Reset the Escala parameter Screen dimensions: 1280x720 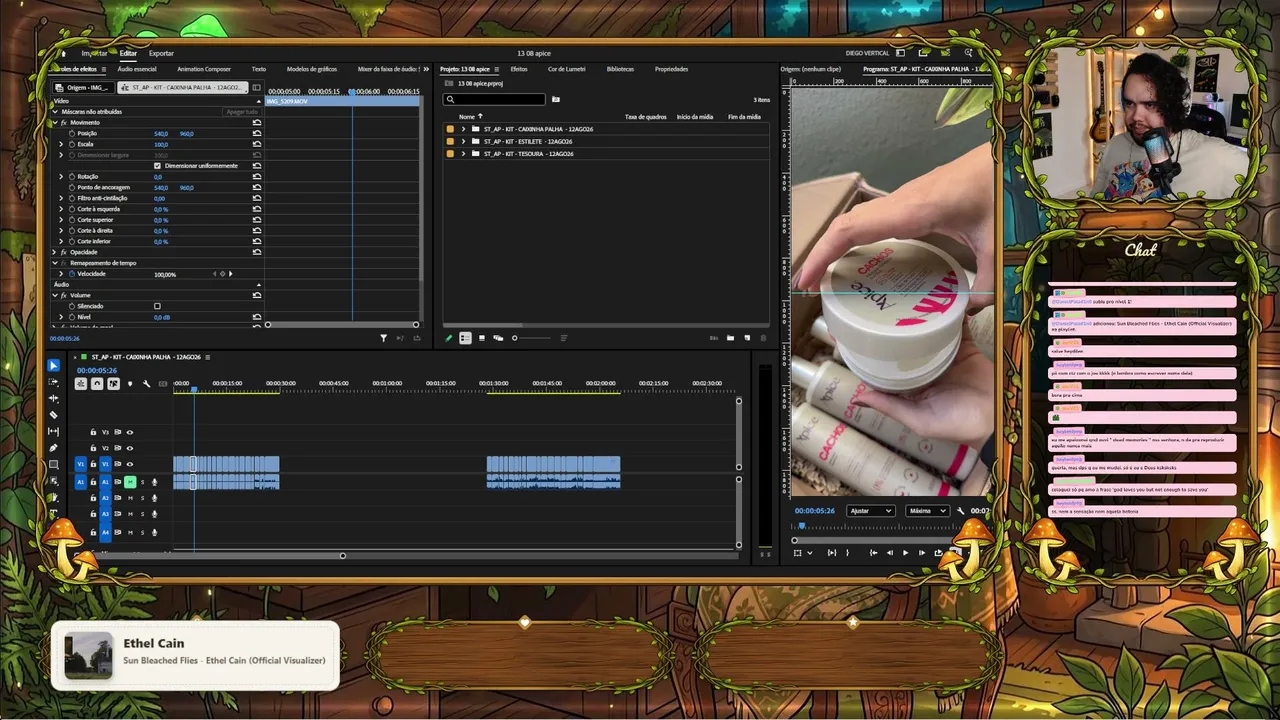click(257, 144)
